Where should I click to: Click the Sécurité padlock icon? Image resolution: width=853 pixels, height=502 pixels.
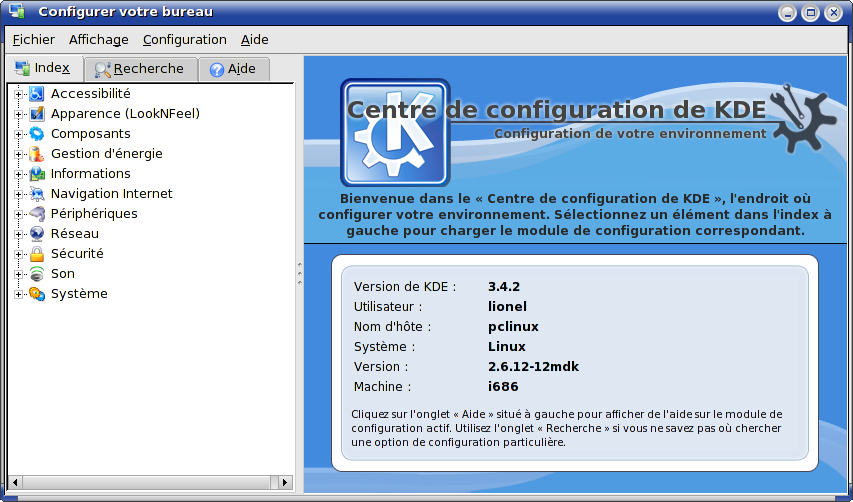point(36,254)
